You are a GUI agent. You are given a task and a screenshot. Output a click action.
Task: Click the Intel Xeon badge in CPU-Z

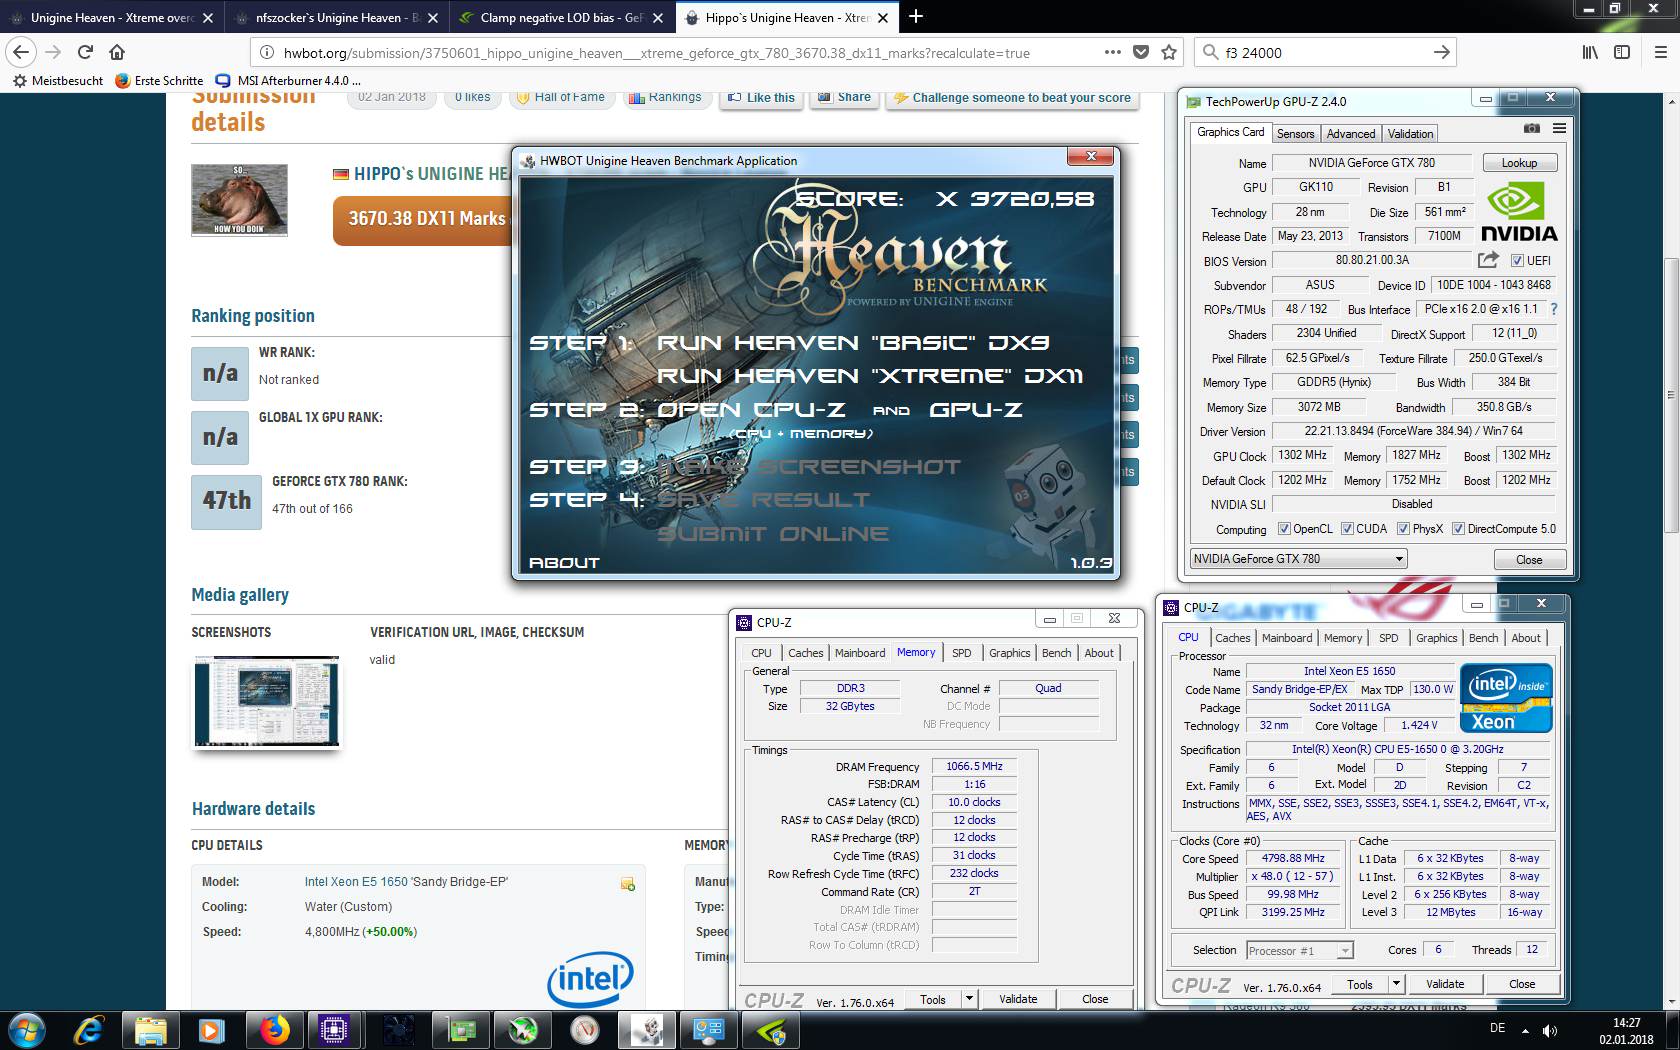[1505, 697]
